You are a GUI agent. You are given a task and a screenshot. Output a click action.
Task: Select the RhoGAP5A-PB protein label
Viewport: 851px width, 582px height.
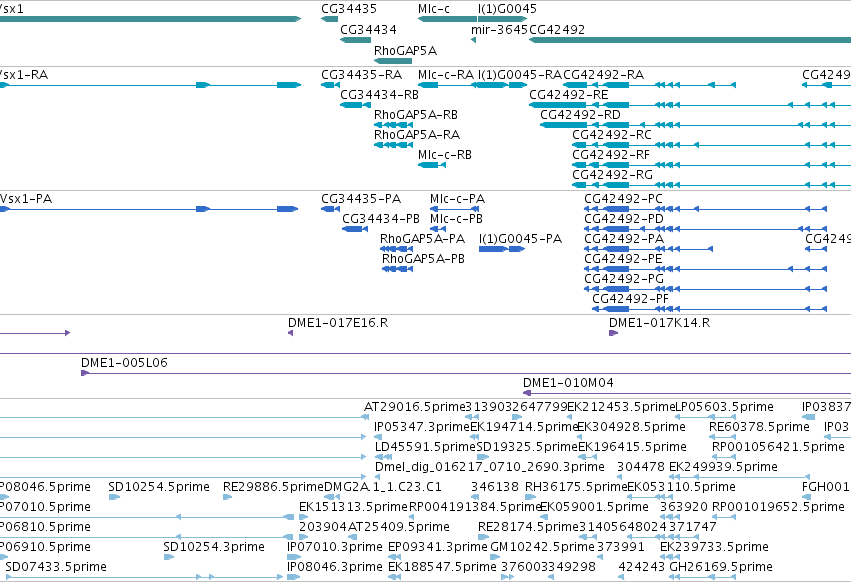pos(423,259)
